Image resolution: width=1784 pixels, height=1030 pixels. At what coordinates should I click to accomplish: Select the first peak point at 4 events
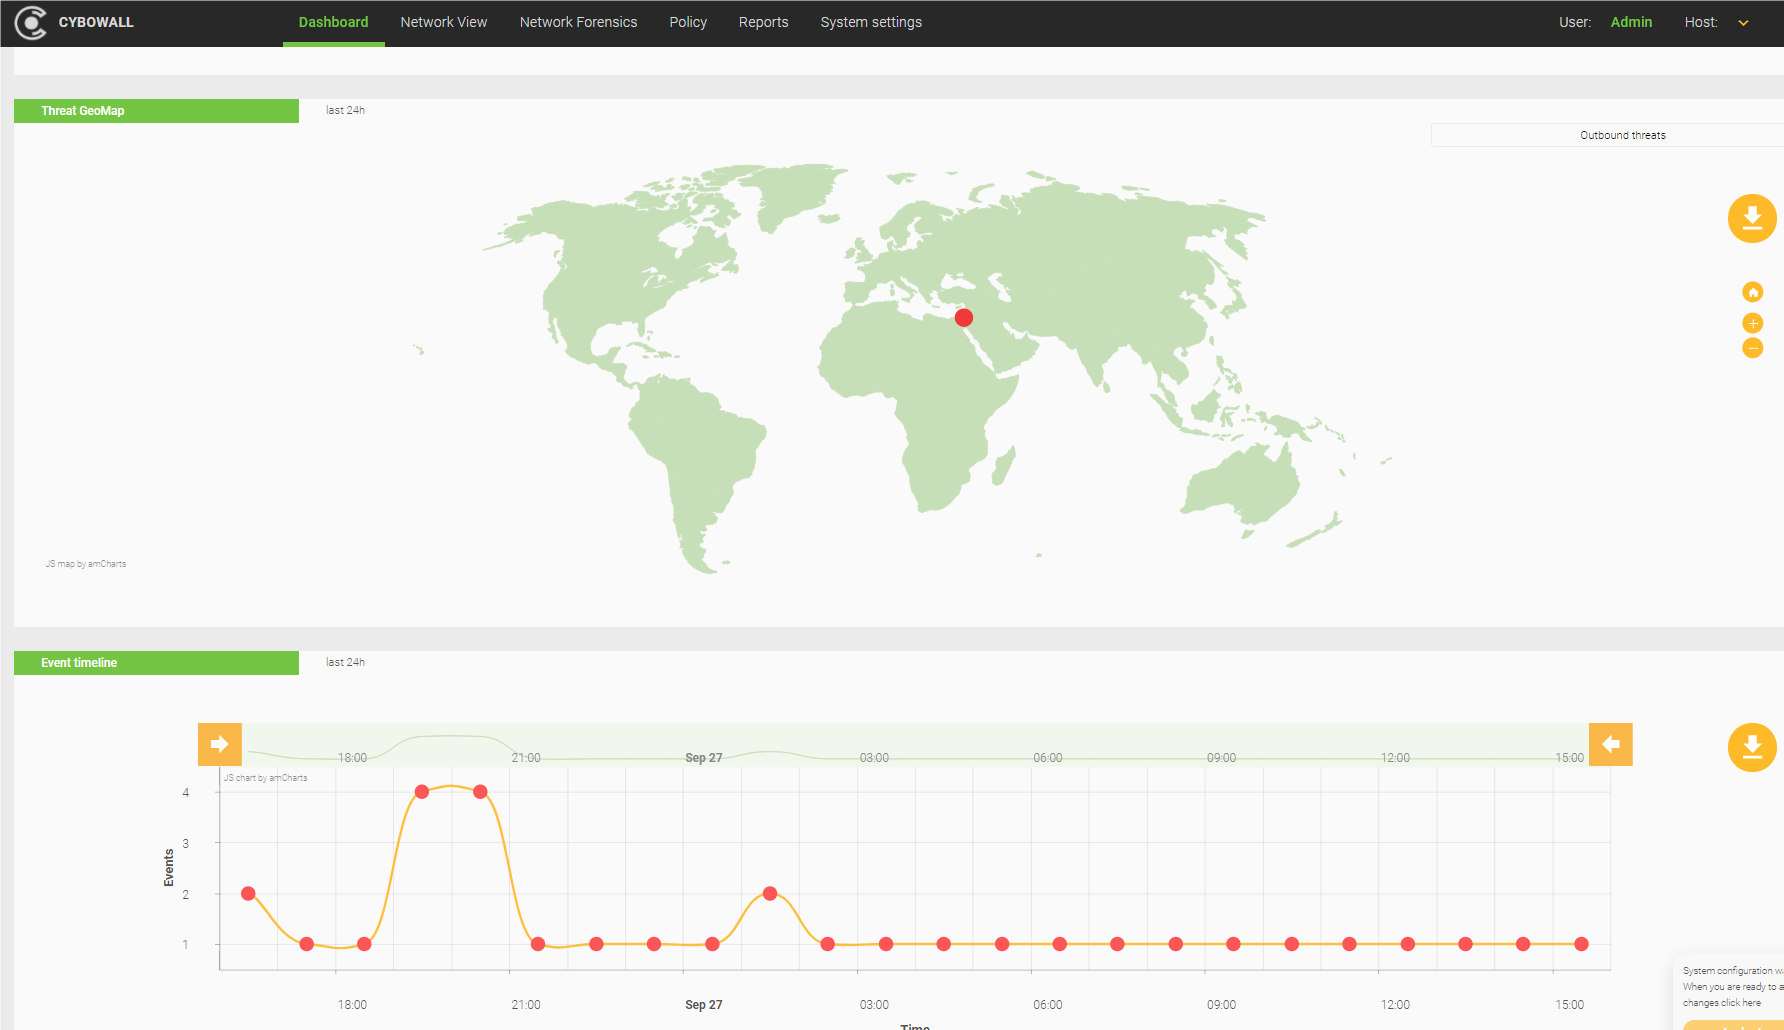422,792
